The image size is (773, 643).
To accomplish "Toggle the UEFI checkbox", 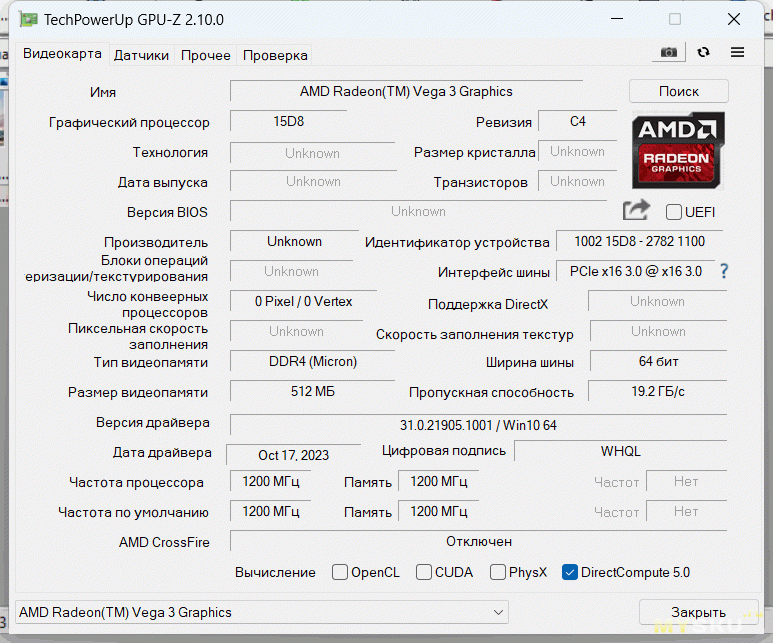I will click(673, 212).
